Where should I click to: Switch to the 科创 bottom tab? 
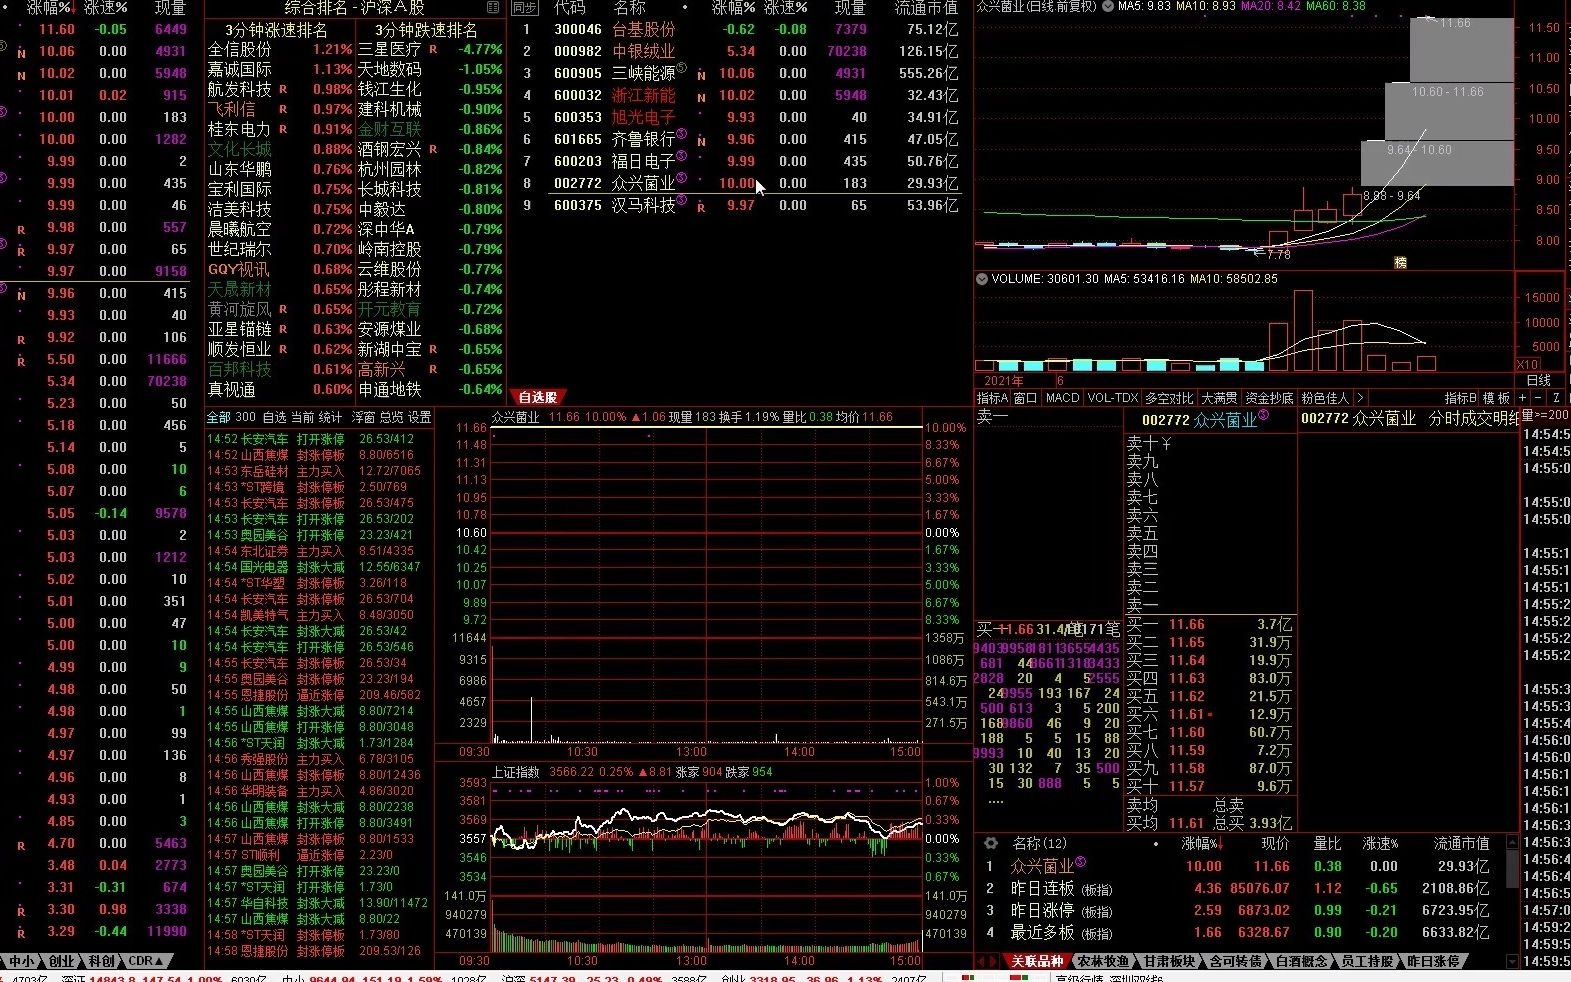101,961
